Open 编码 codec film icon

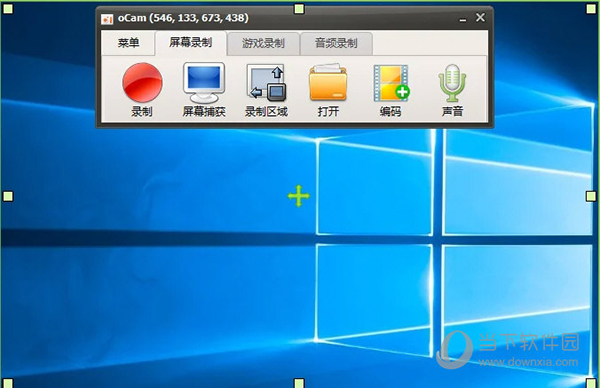click(391, 83)
